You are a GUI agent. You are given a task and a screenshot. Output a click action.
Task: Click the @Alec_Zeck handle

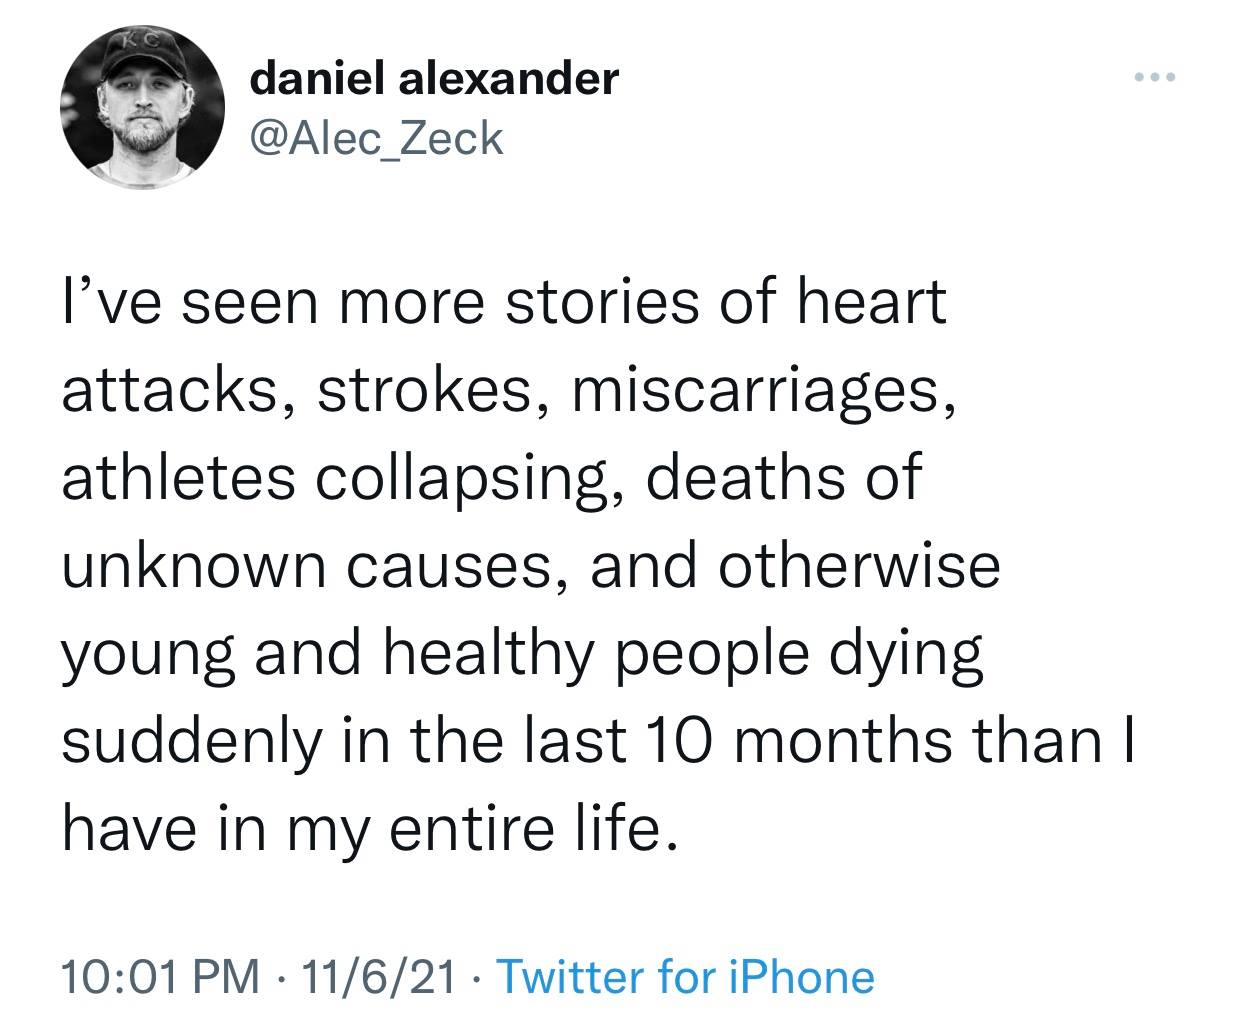pyautogui.click(x=376, y=138)
